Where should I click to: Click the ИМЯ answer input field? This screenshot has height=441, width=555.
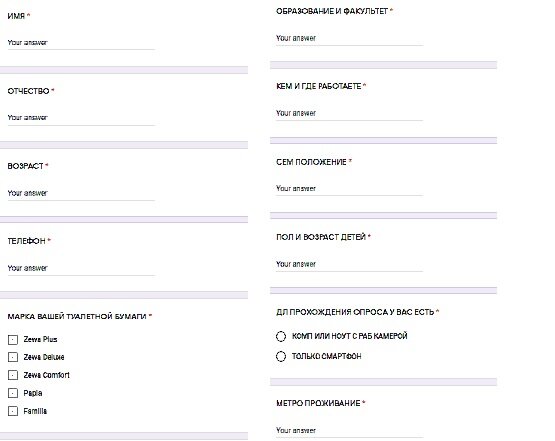pos(81,43)
